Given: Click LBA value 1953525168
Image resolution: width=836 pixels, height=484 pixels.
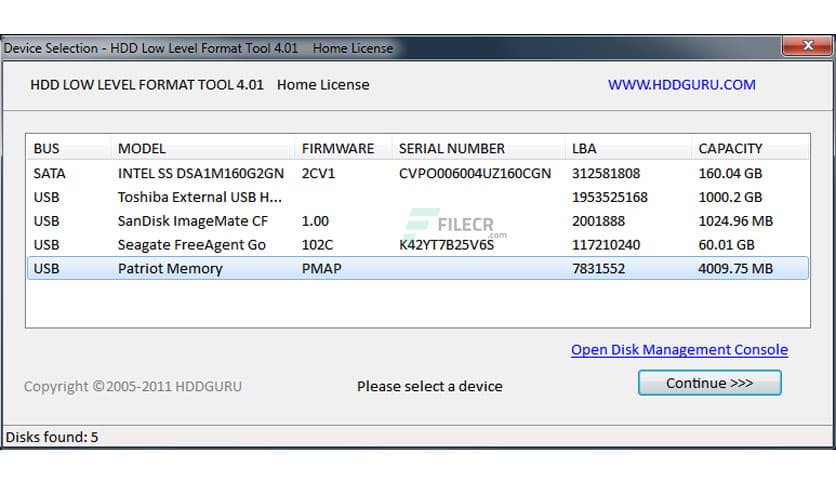Looking at the screenshot, I should tap(610, 197).
